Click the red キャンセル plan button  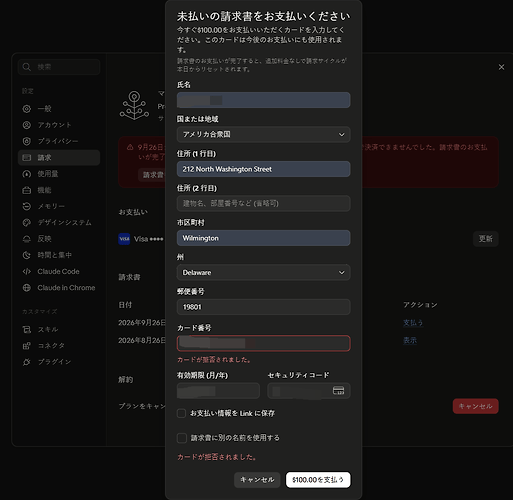476,406
